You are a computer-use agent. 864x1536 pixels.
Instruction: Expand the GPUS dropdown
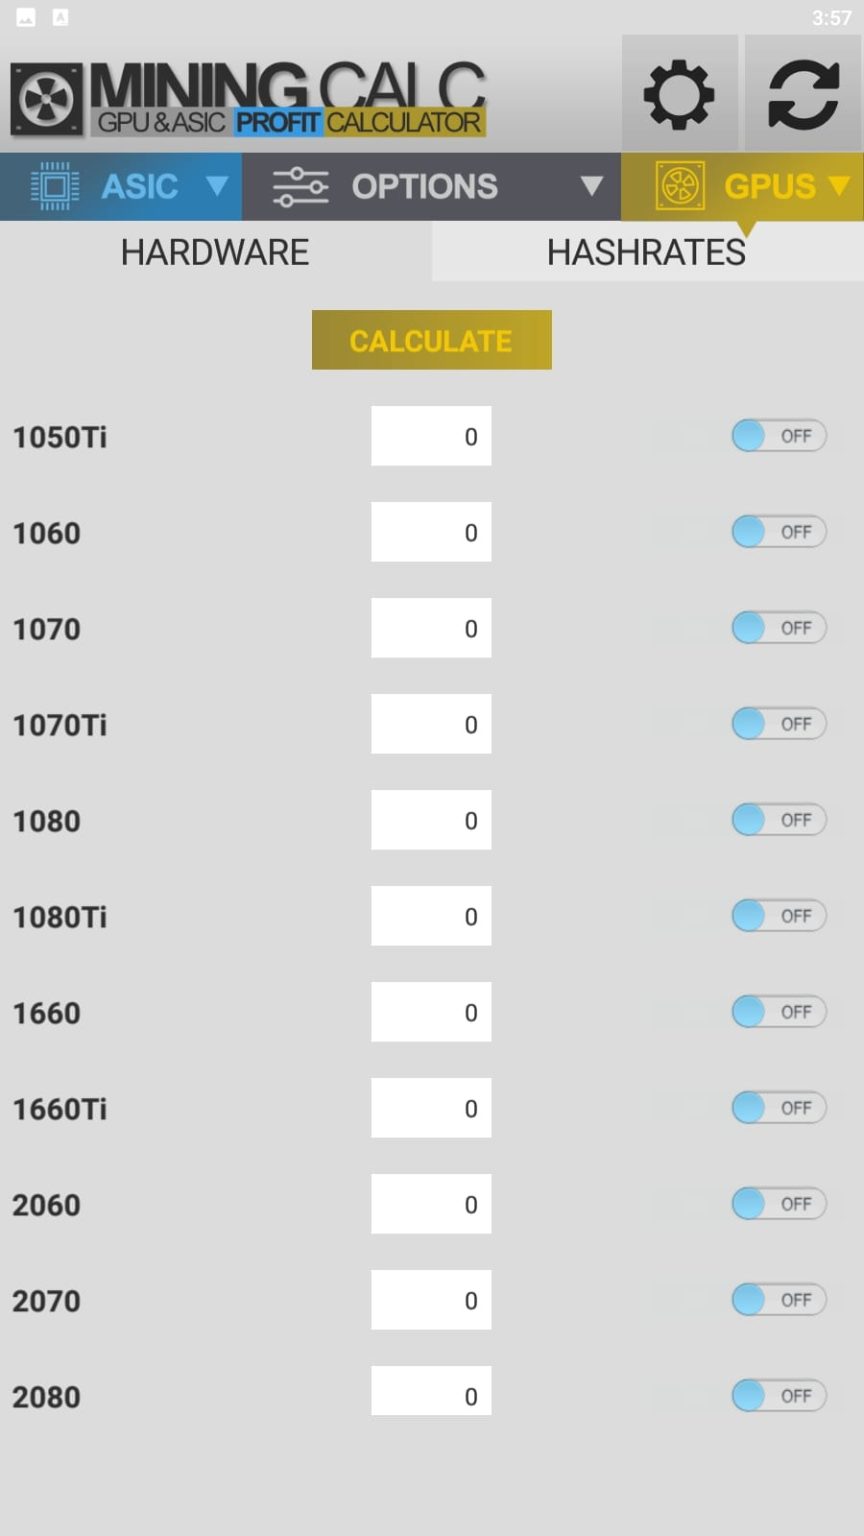[838, 186]
